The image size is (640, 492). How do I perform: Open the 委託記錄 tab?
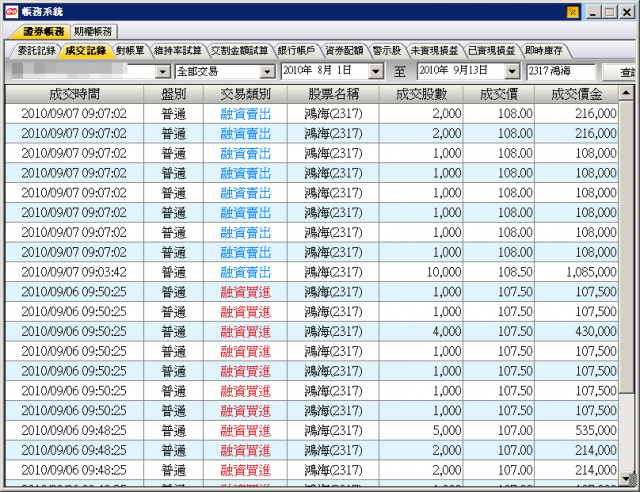(36, 51)
